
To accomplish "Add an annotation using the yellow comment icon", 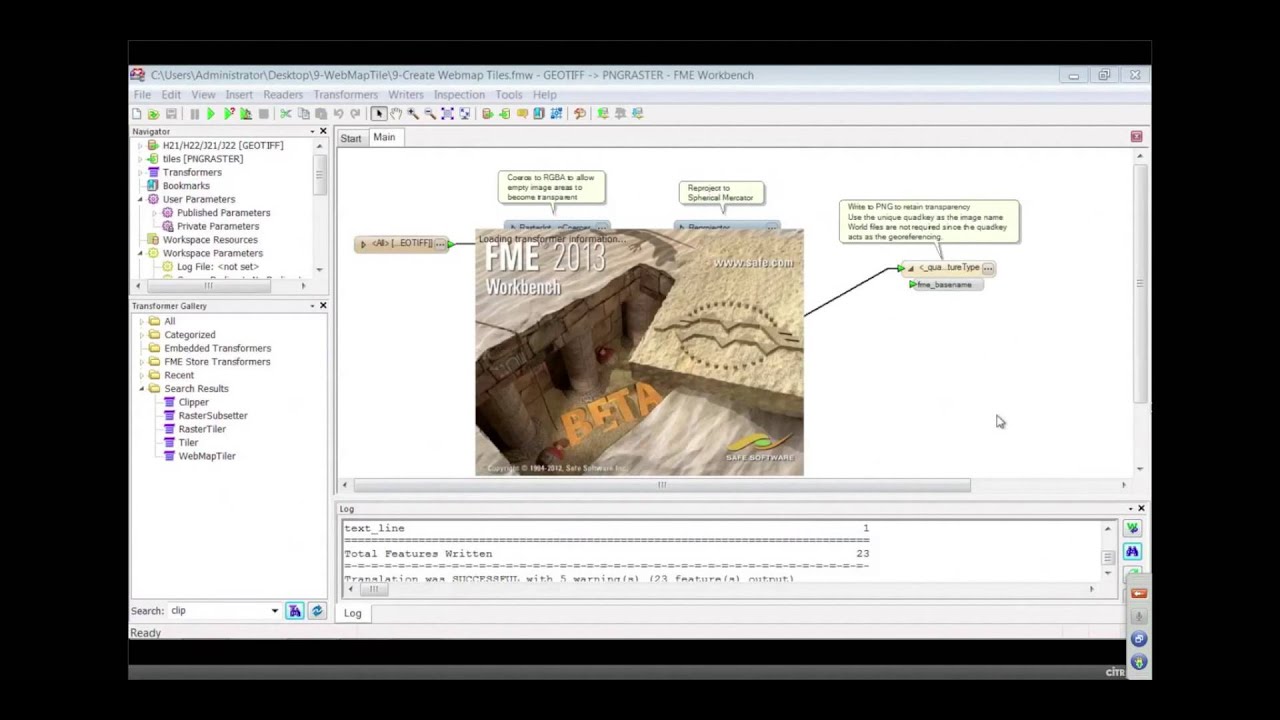I will pyautogui.click(x=522, y=114).
